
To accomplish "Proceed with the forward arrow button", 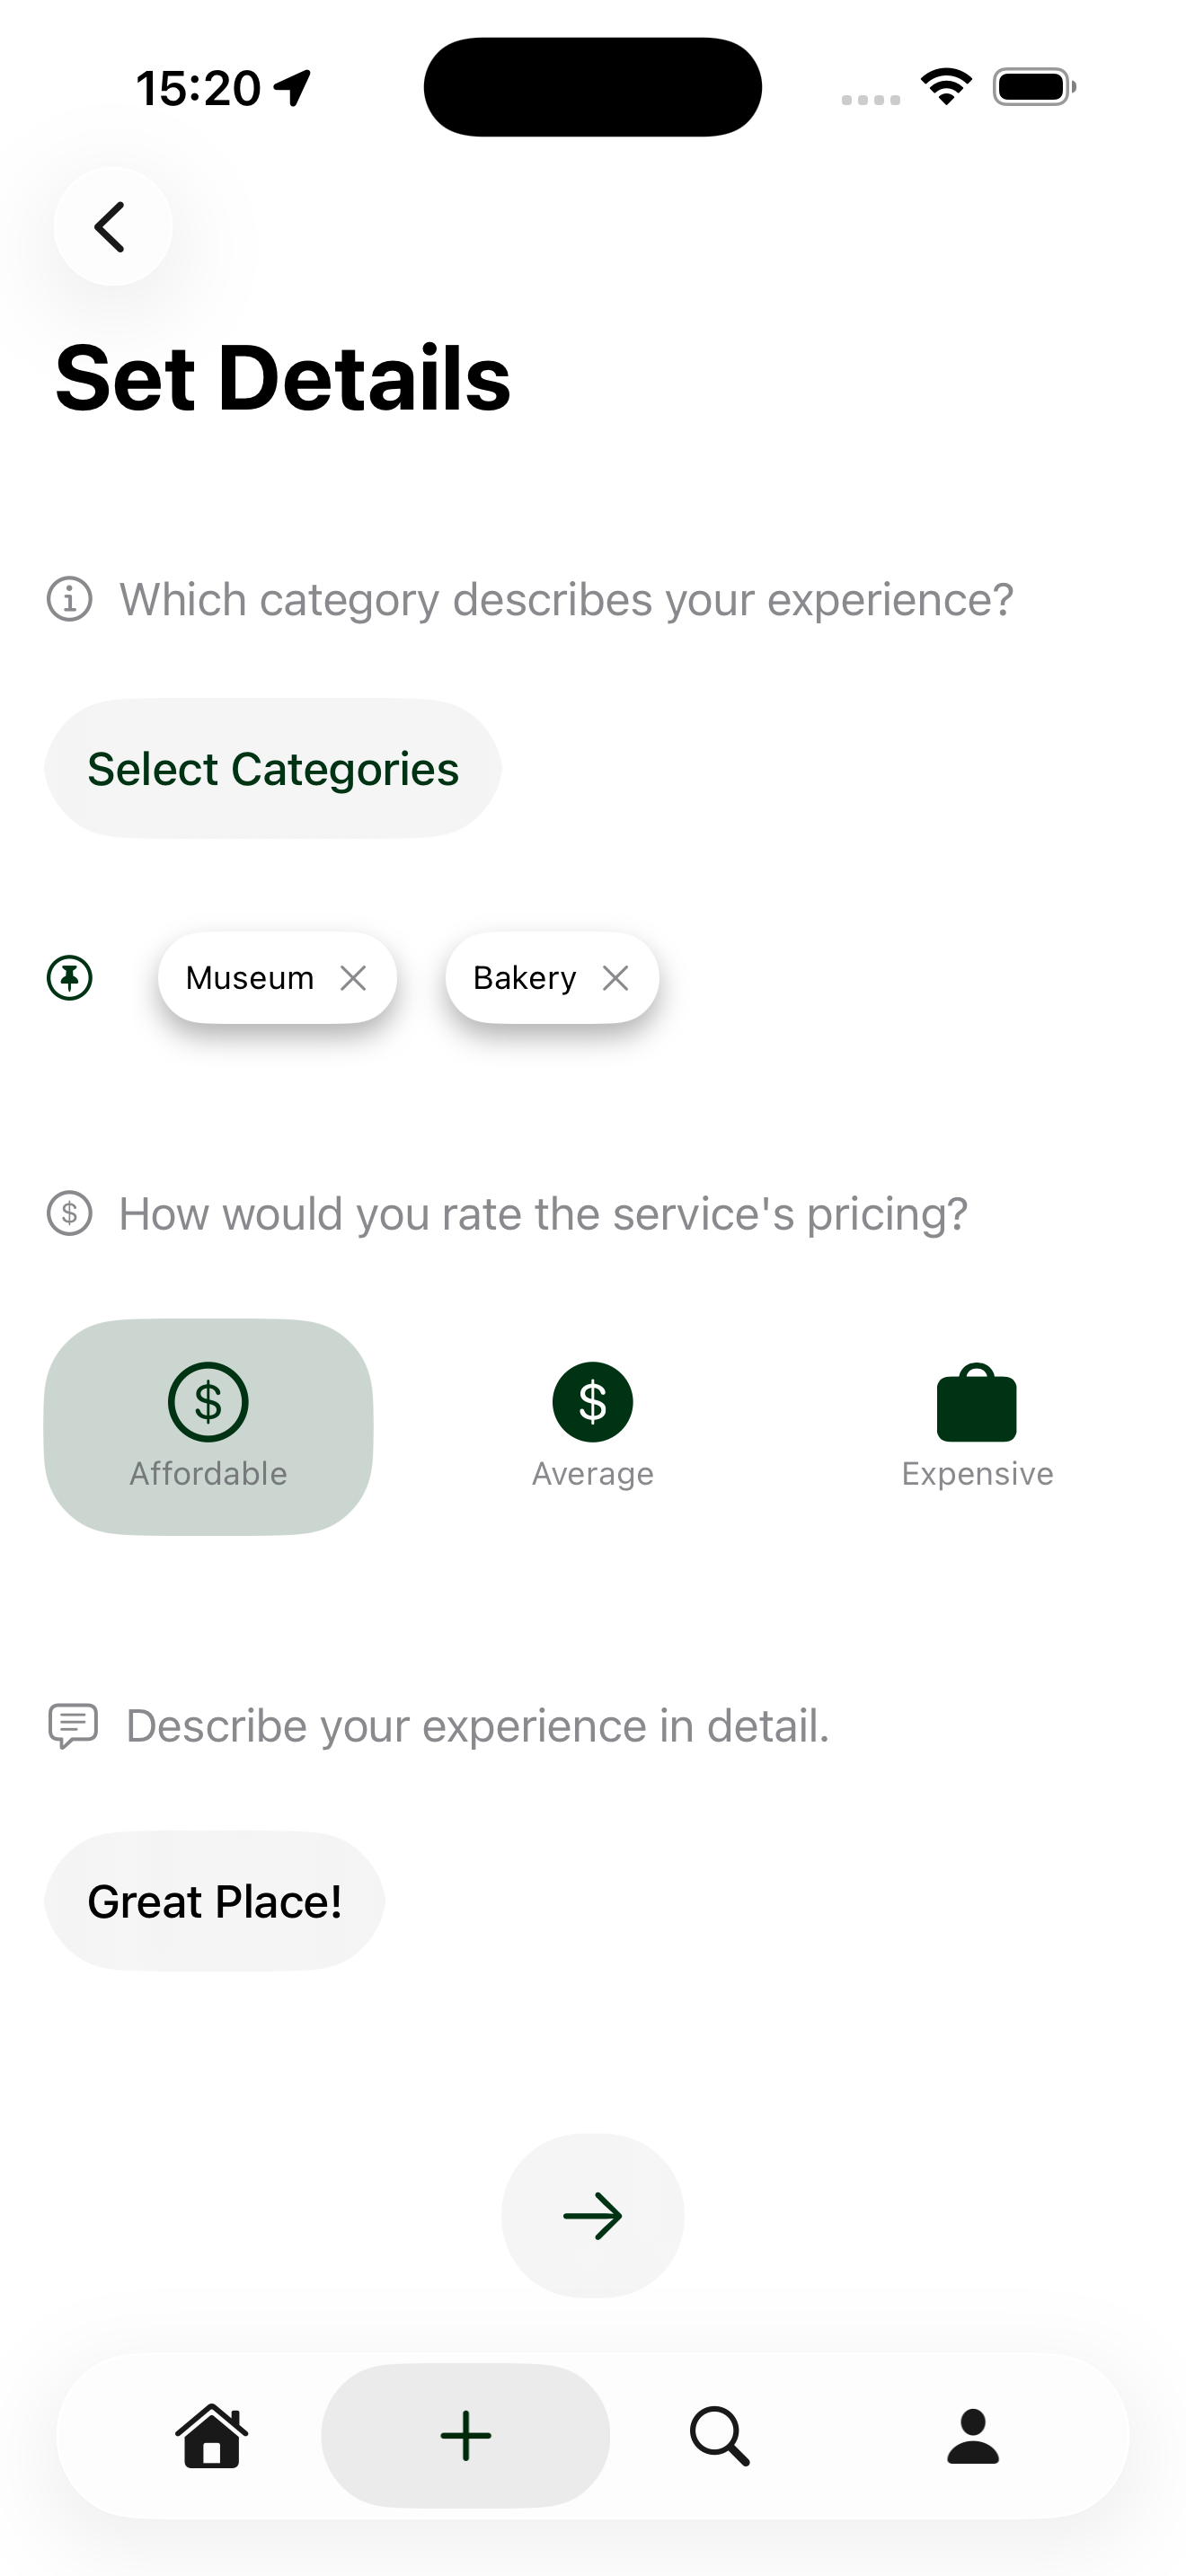I will point(592,2216).
